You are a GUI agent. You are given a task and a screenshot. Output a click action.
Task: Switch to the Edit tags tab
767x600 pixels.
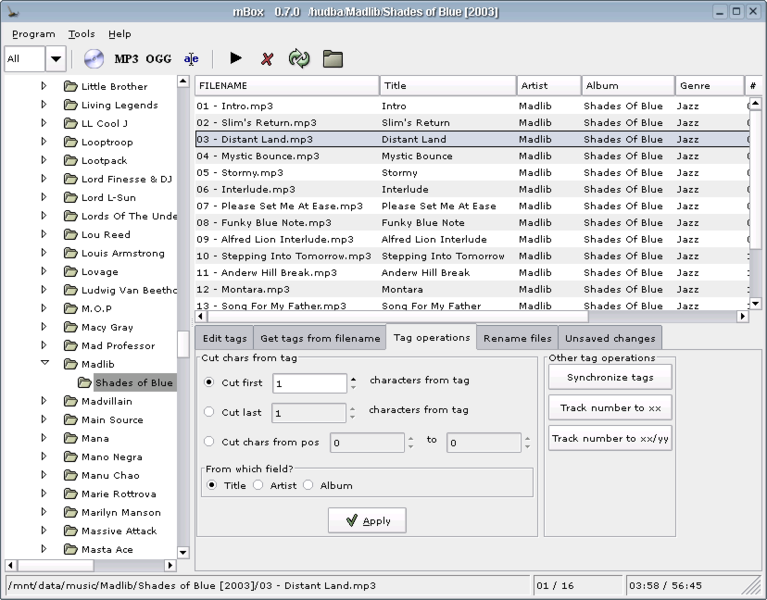point(225,338)
